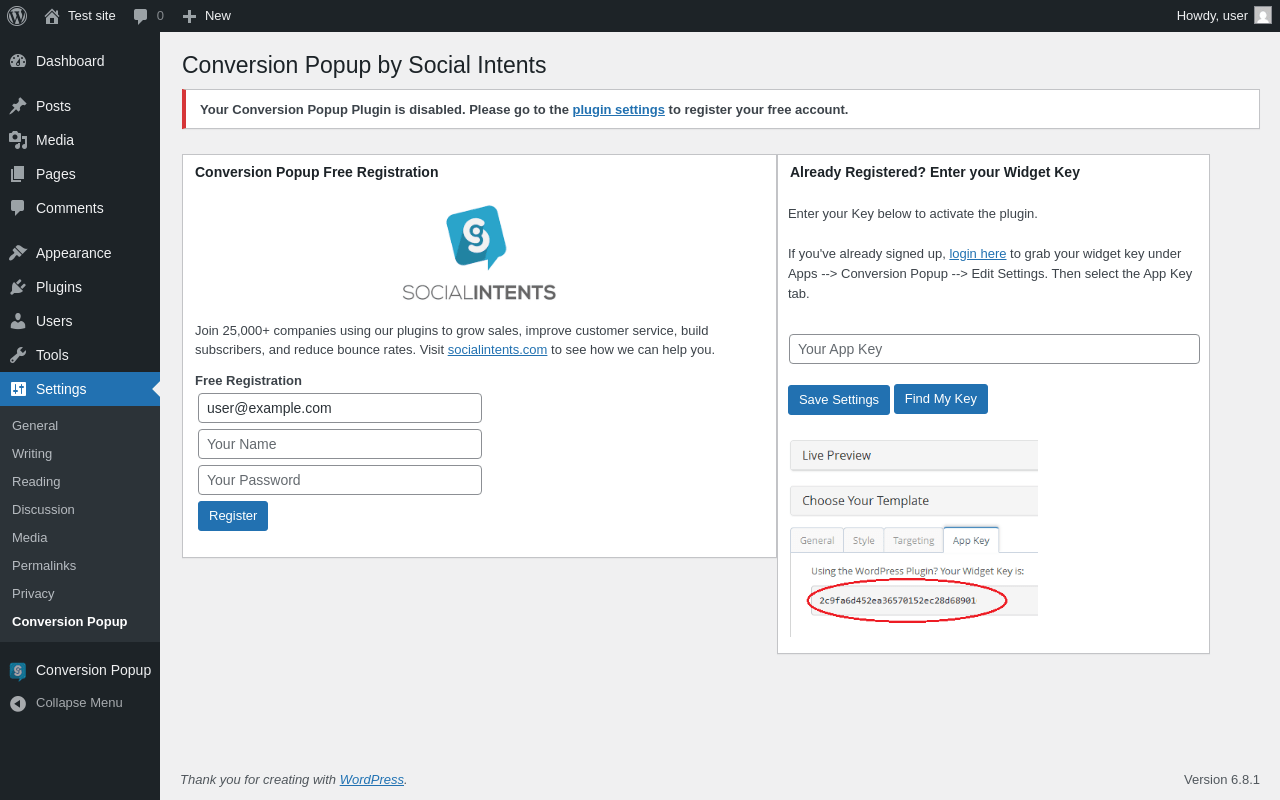Open Permalinks settings submenu item
Image resolution: width=1280 pixels, height=800 pixels.
coord(44,565)
